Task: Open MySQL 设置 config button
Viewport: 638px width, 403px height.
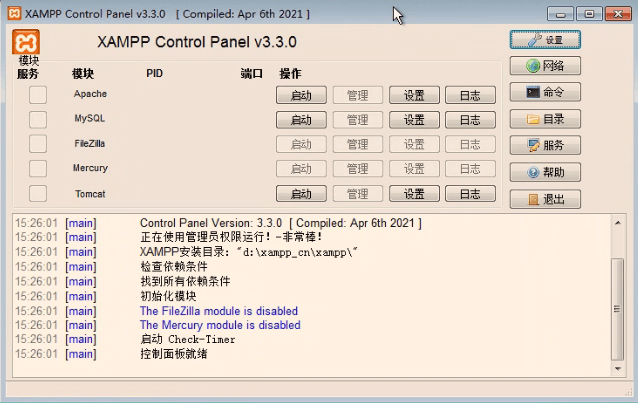Action: pos(414,120)
